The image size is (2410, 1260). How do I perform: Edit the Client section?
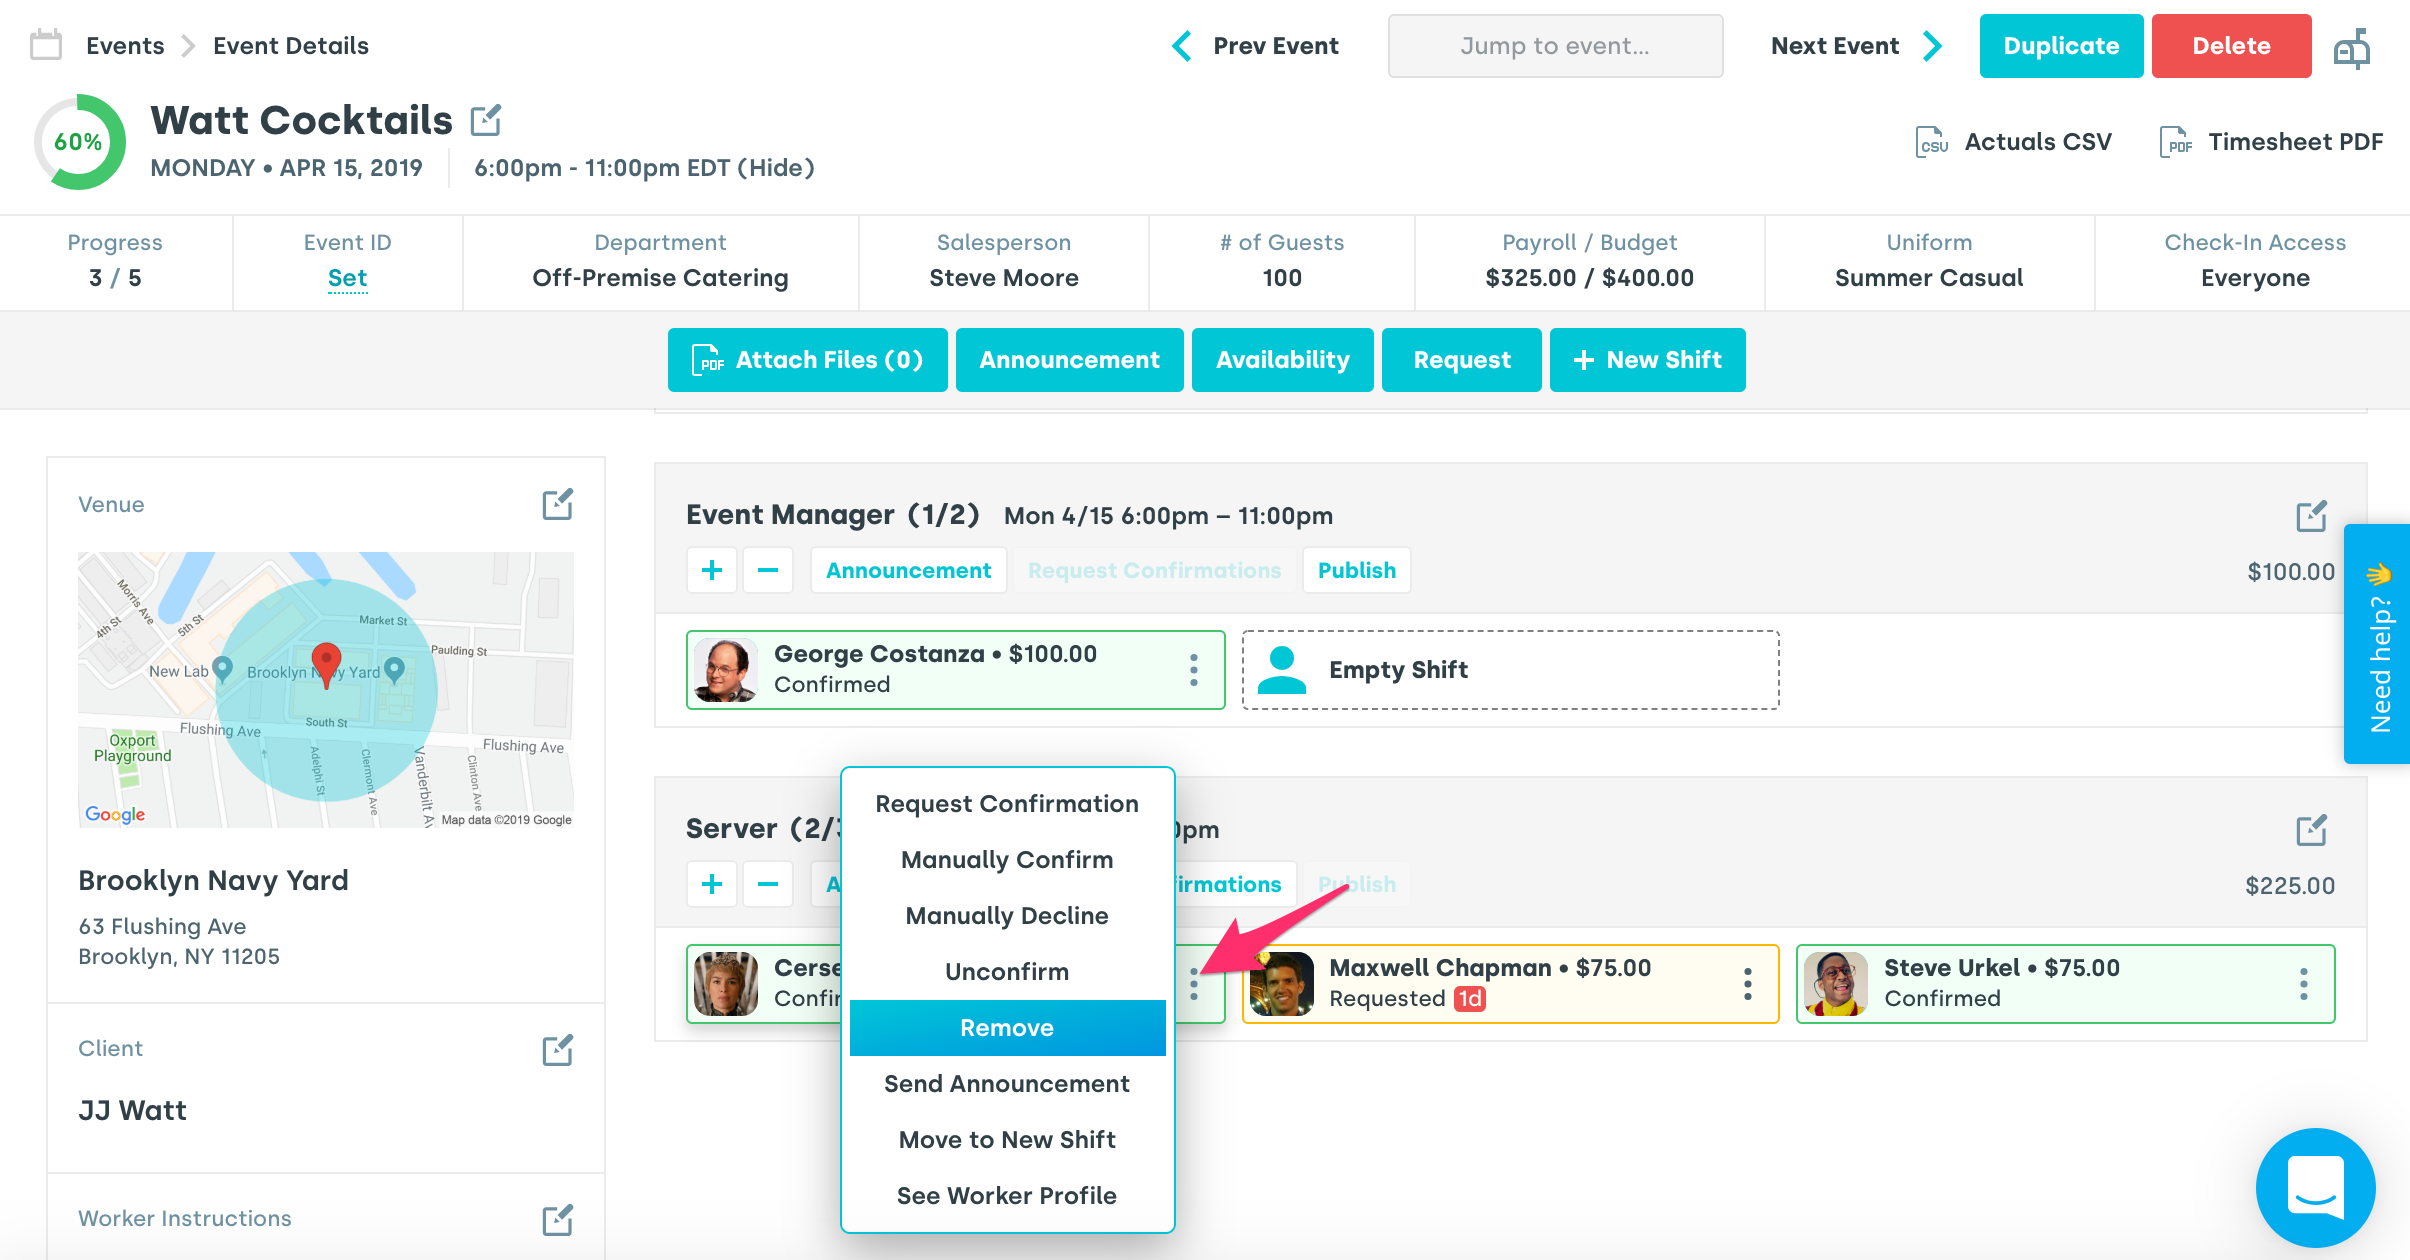click(x=557, y=1049)
